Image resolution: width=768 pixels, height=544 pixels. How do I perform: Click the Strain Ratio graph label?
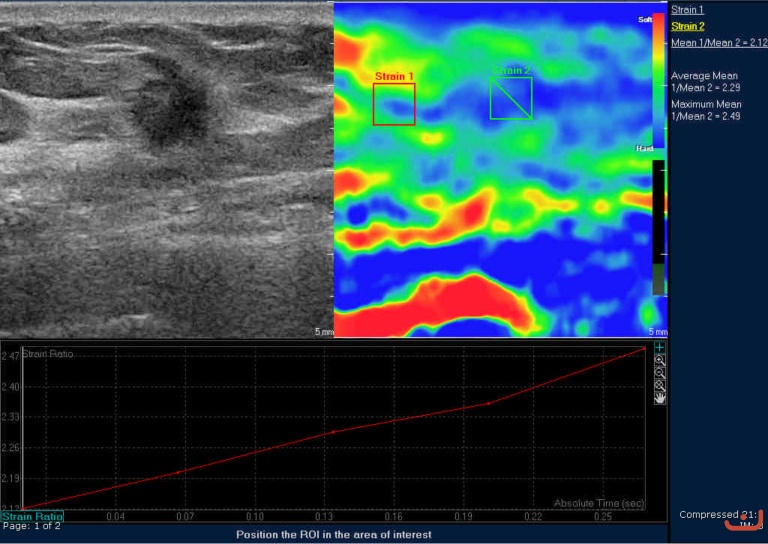(31, 516)
